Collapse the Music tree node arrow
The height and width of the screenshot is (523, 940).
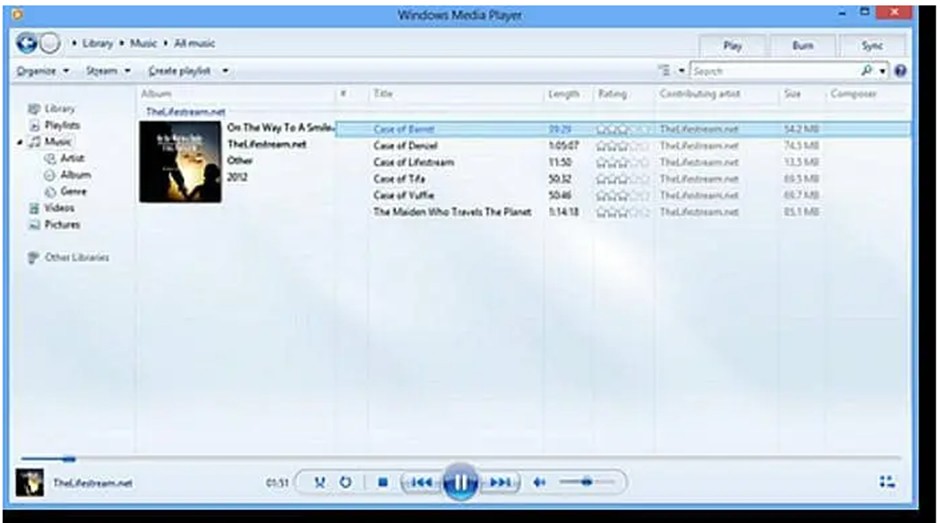point(20,142)
